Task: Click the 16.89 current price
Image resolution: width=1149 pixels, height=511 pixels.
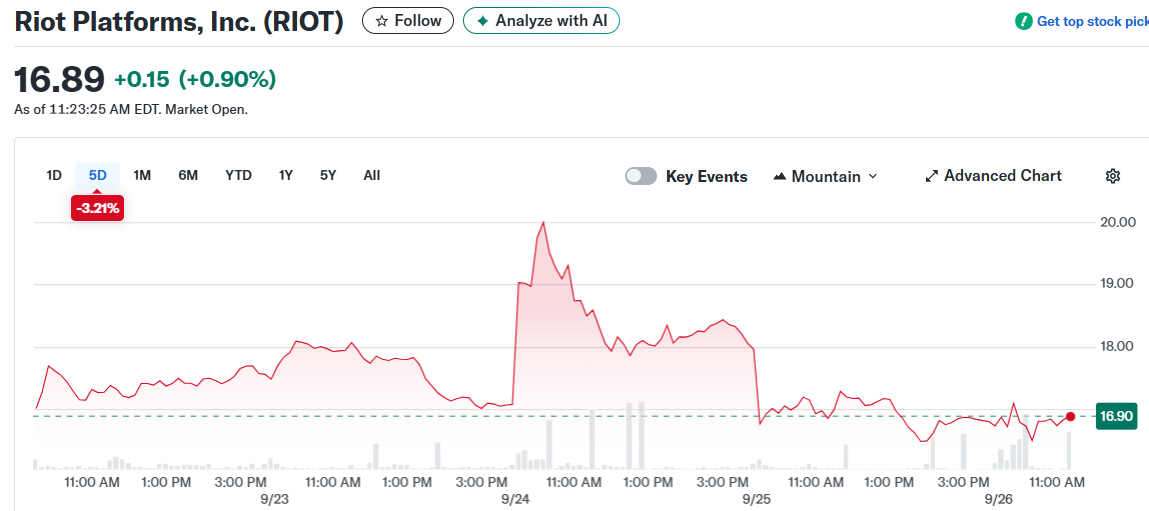Action: coord(59,79)
